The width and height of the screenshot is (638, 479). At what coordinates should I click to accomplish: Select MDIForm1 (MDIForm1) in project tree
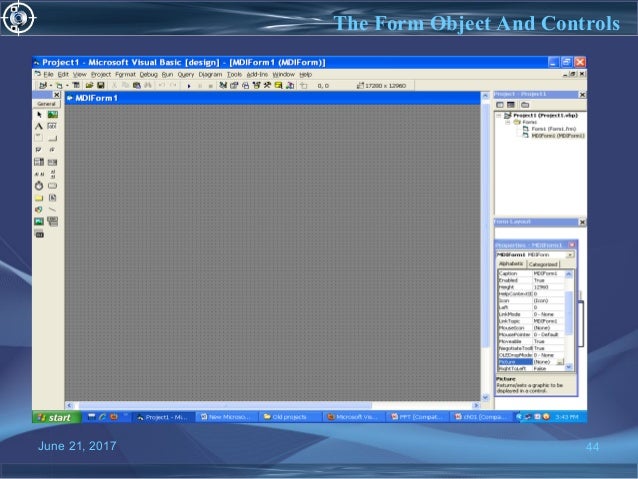coord(558,136)
